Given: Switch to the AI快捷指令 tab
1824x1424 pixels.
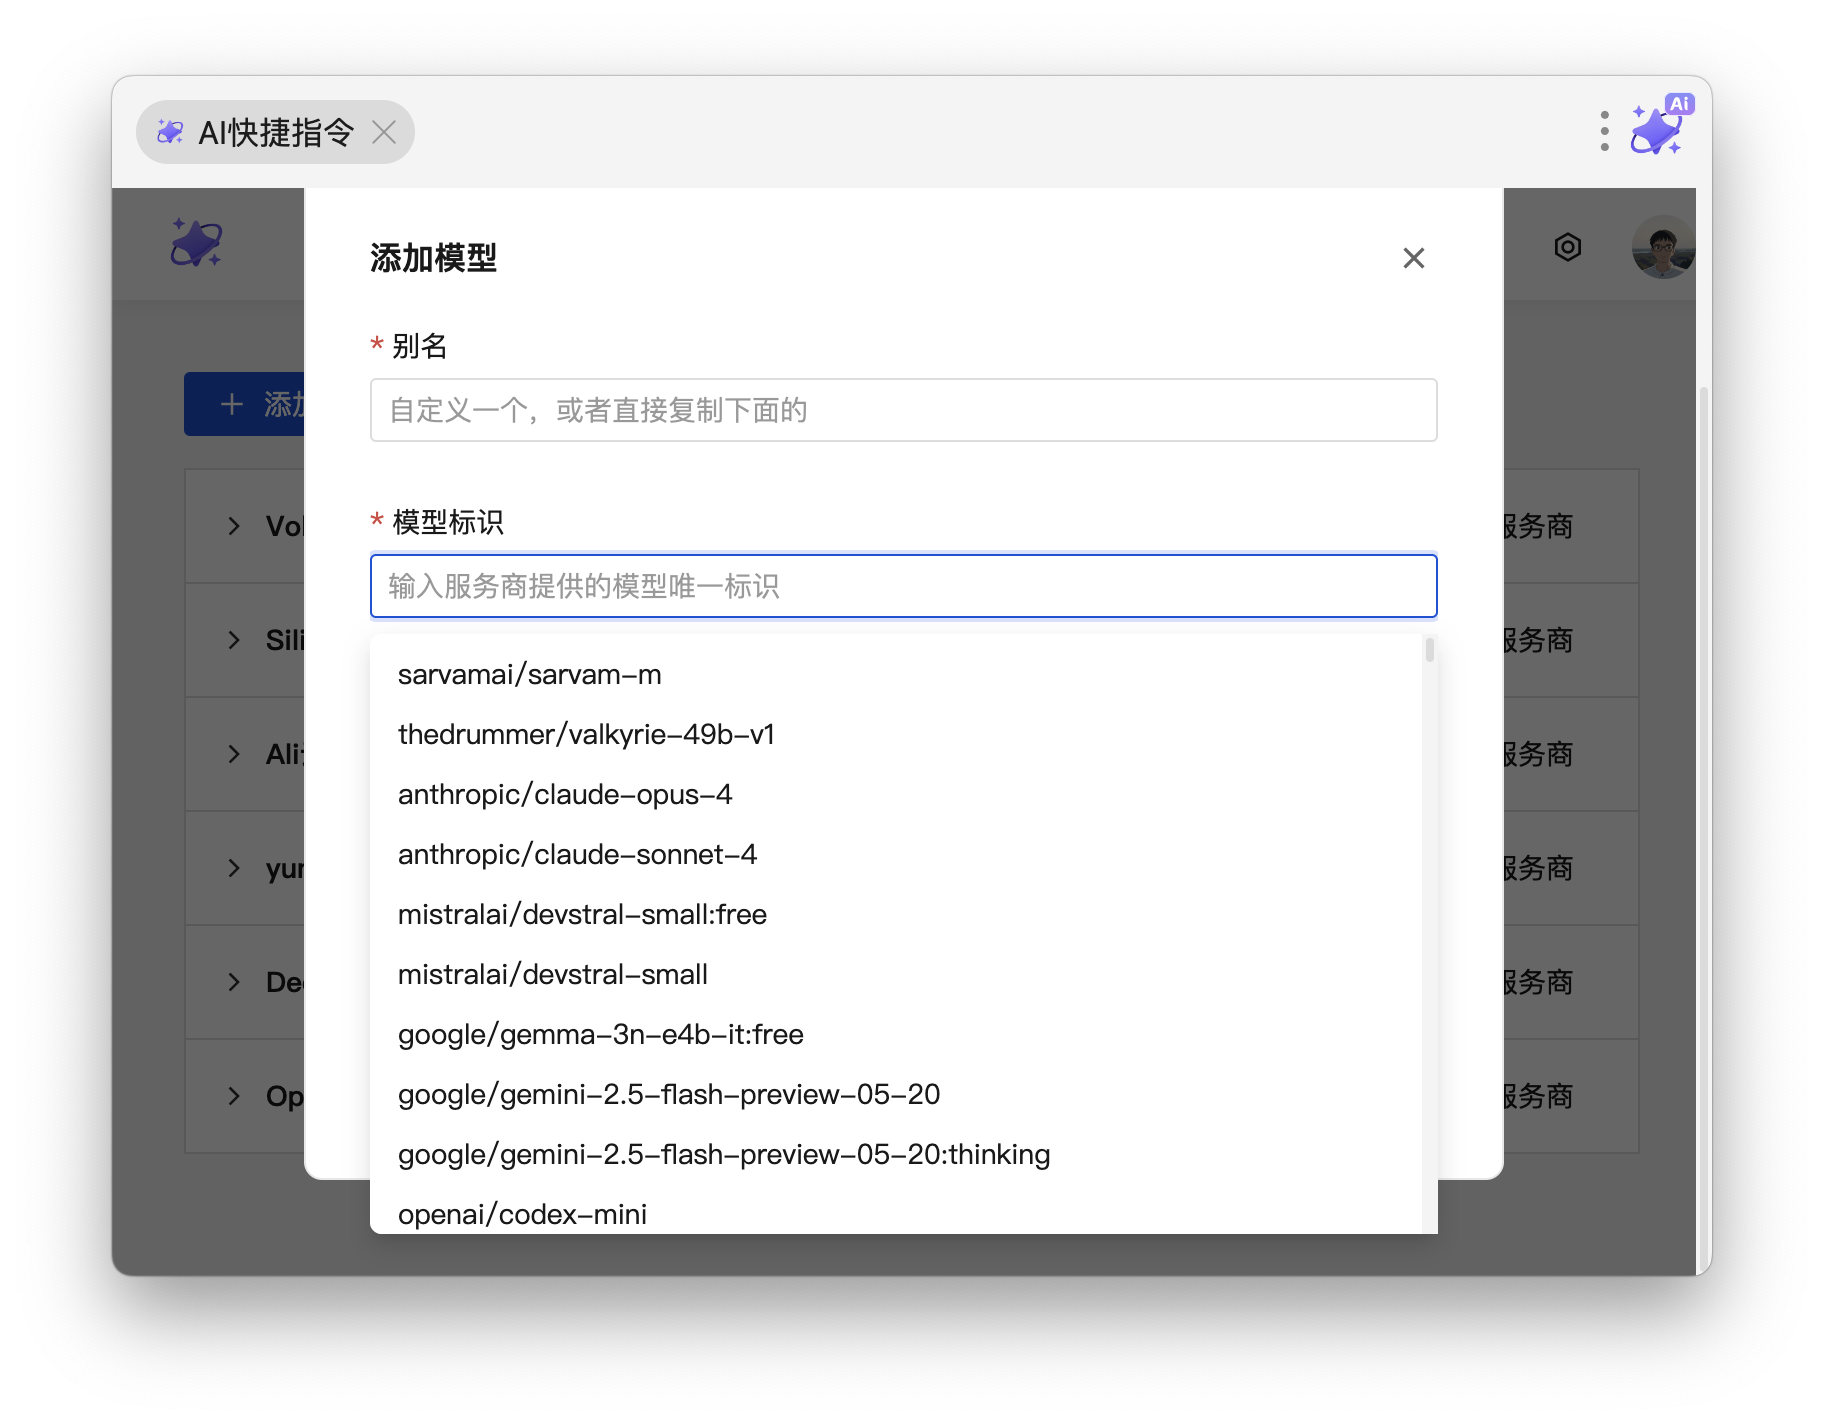Looking at the screenshot, I should point(275,132).
